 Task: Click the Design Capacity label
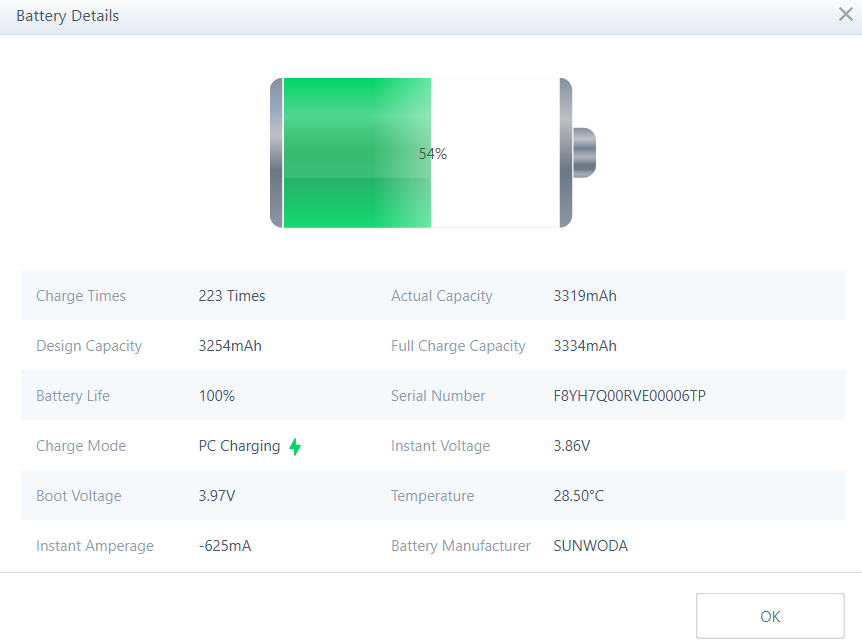(89, 346)
